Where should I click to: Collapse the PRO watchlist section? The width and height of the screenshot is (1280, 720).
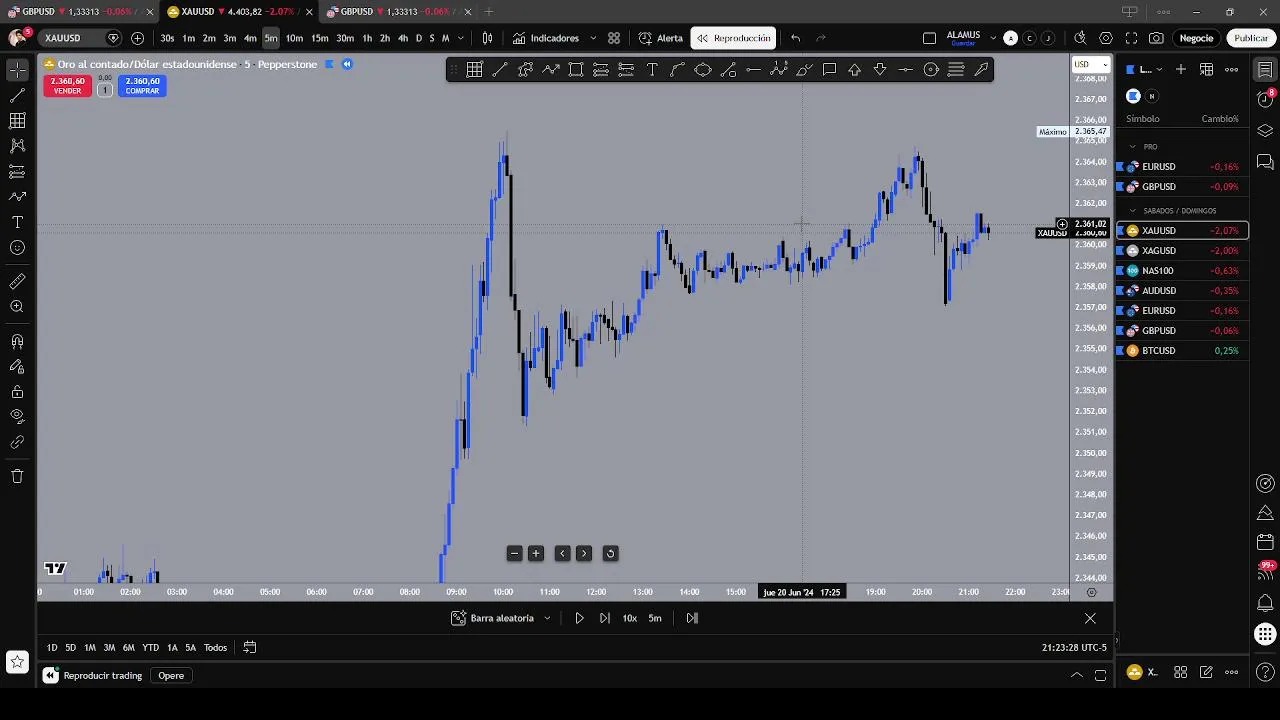coord(1133,147)
